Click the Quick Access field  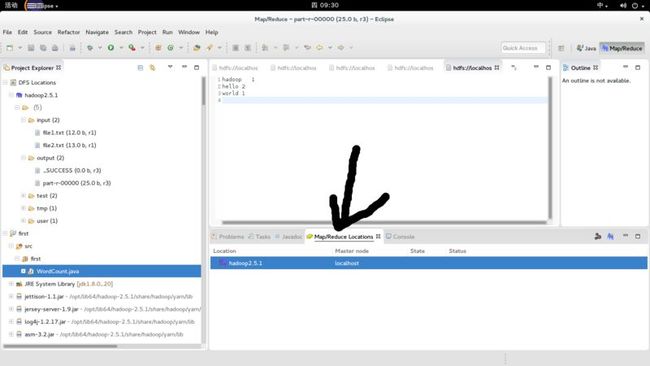(x=523, y=48)
